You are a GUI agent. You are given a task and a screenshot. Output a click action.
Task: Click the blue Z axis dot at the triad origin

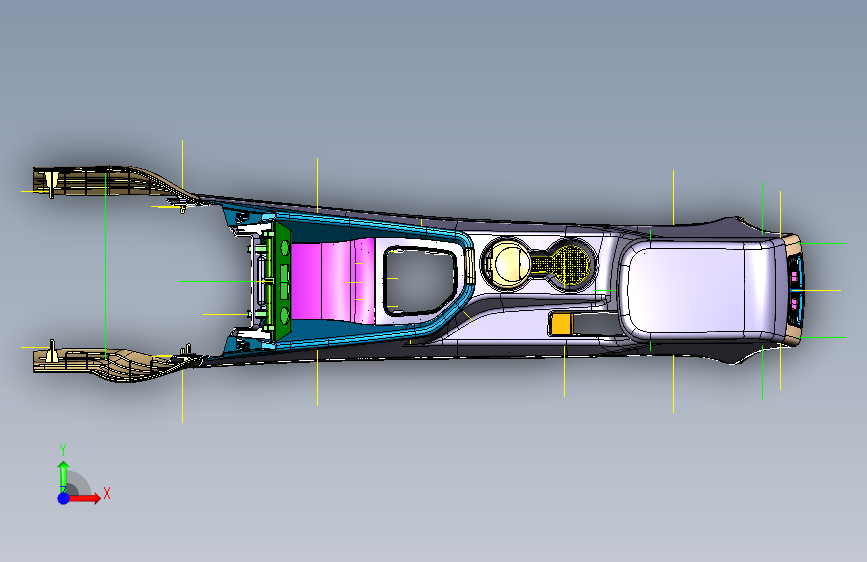pos(64,498)
